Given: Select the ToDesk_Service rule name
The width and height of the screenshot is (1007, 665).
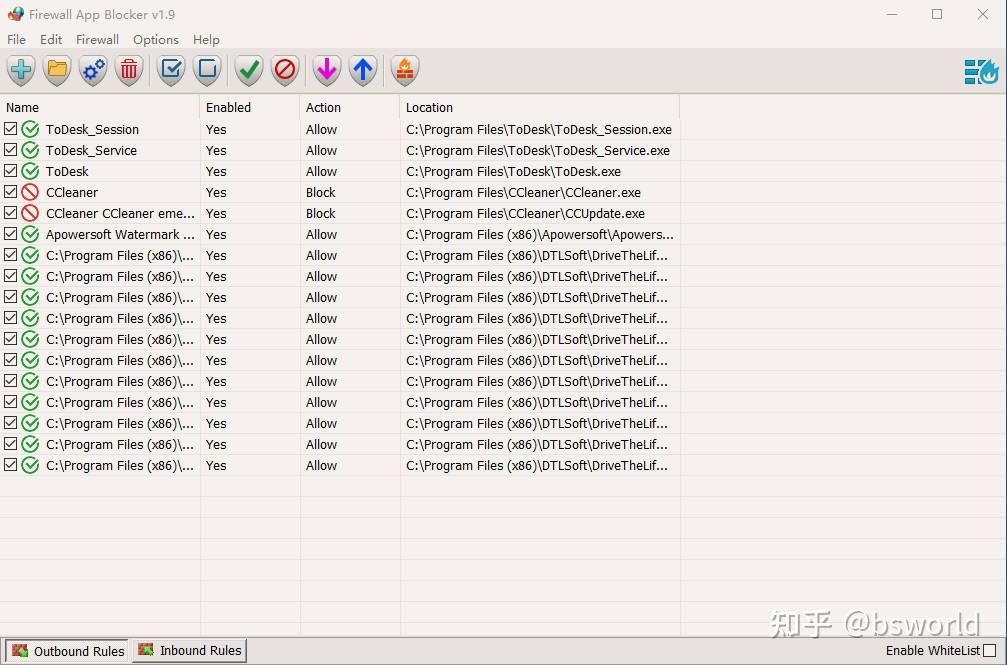Looking at the screenshot, I should (91, 150).
